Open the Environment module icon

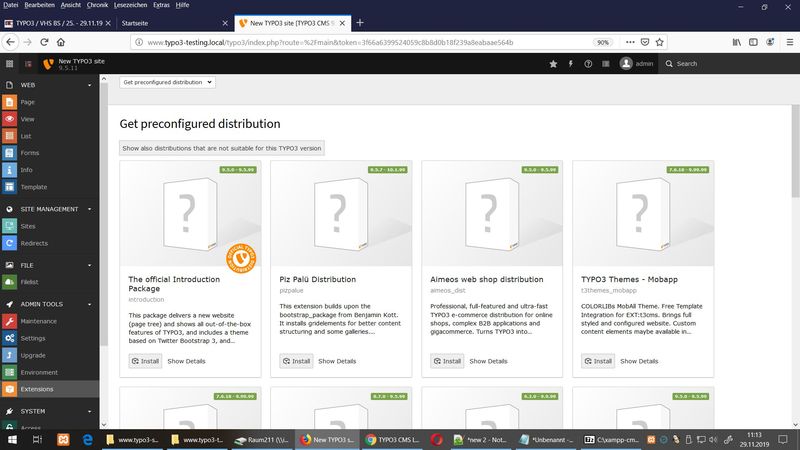pos(9,372)
